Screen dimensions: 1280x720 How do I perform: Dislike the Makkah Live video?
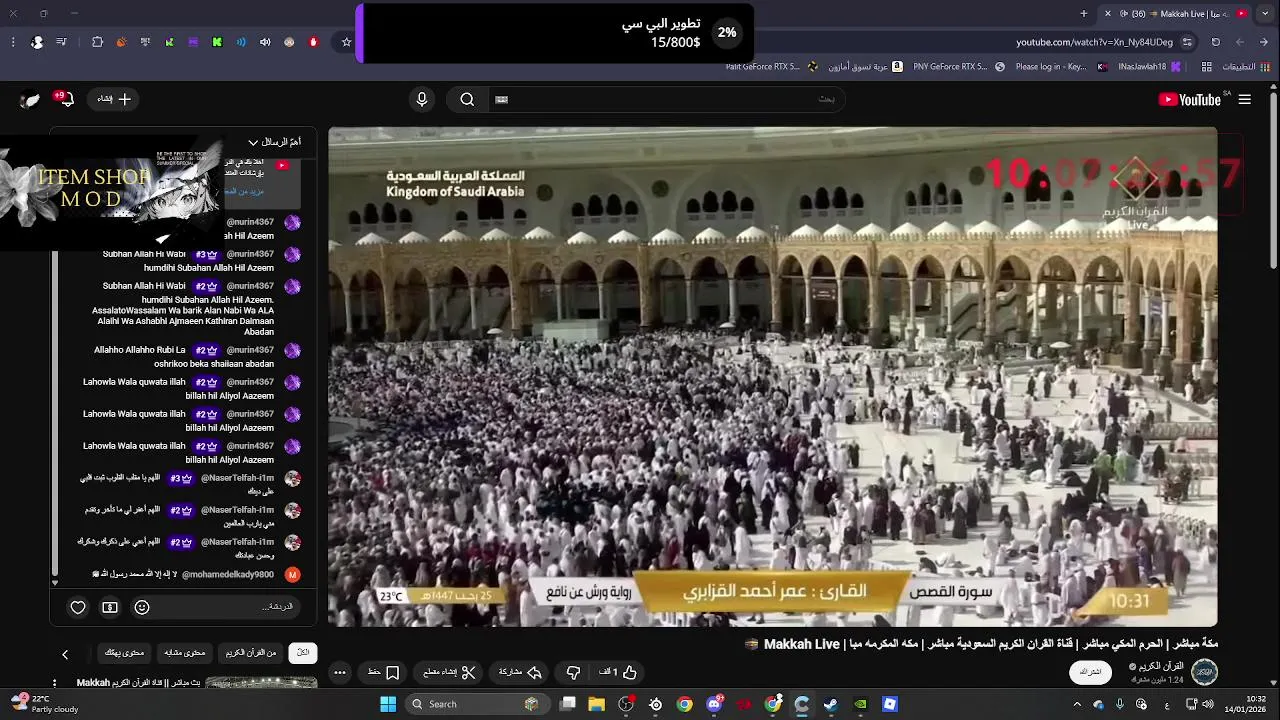(x=573, y=672)
